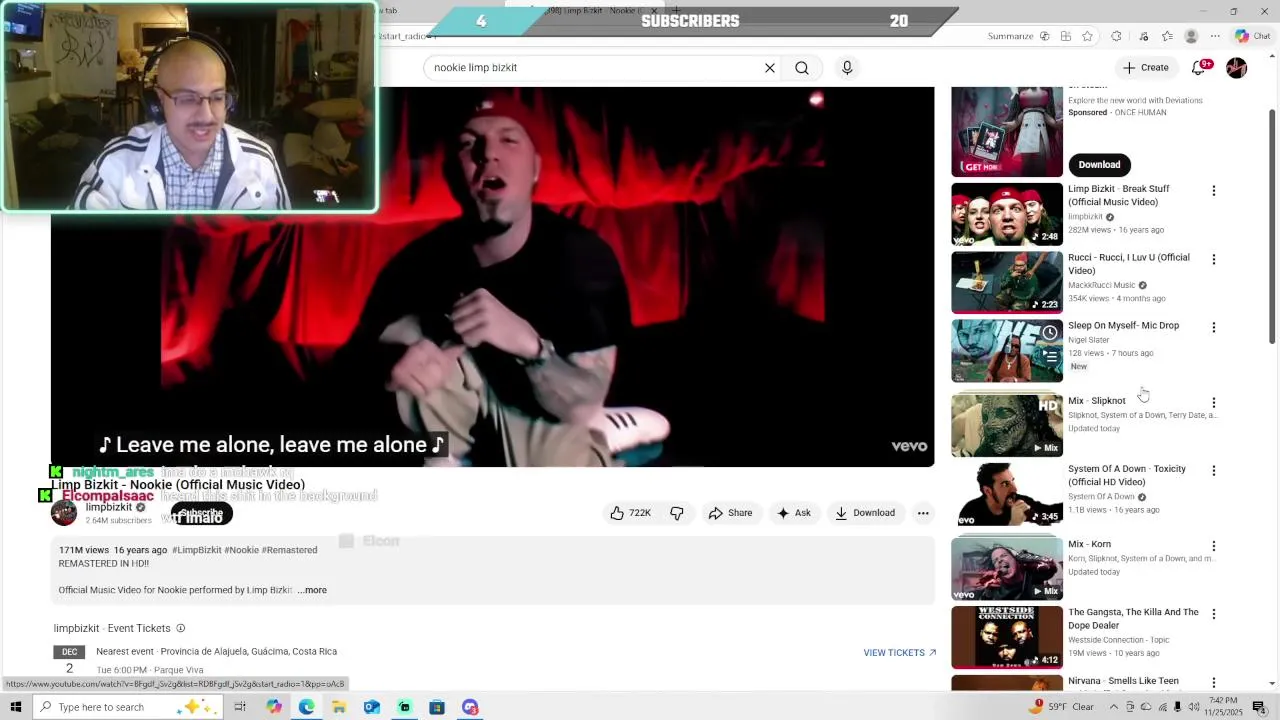Click VIEW TICKETS link
Viewport: 1280px width, 720px height.
899,653
